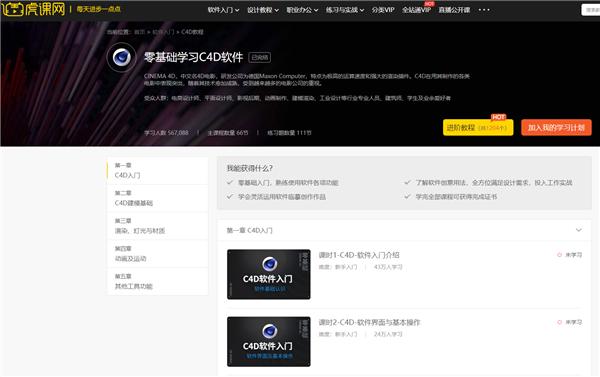
Task: Open the 练习与实战 dropdown menu
Action: (344, 10)
